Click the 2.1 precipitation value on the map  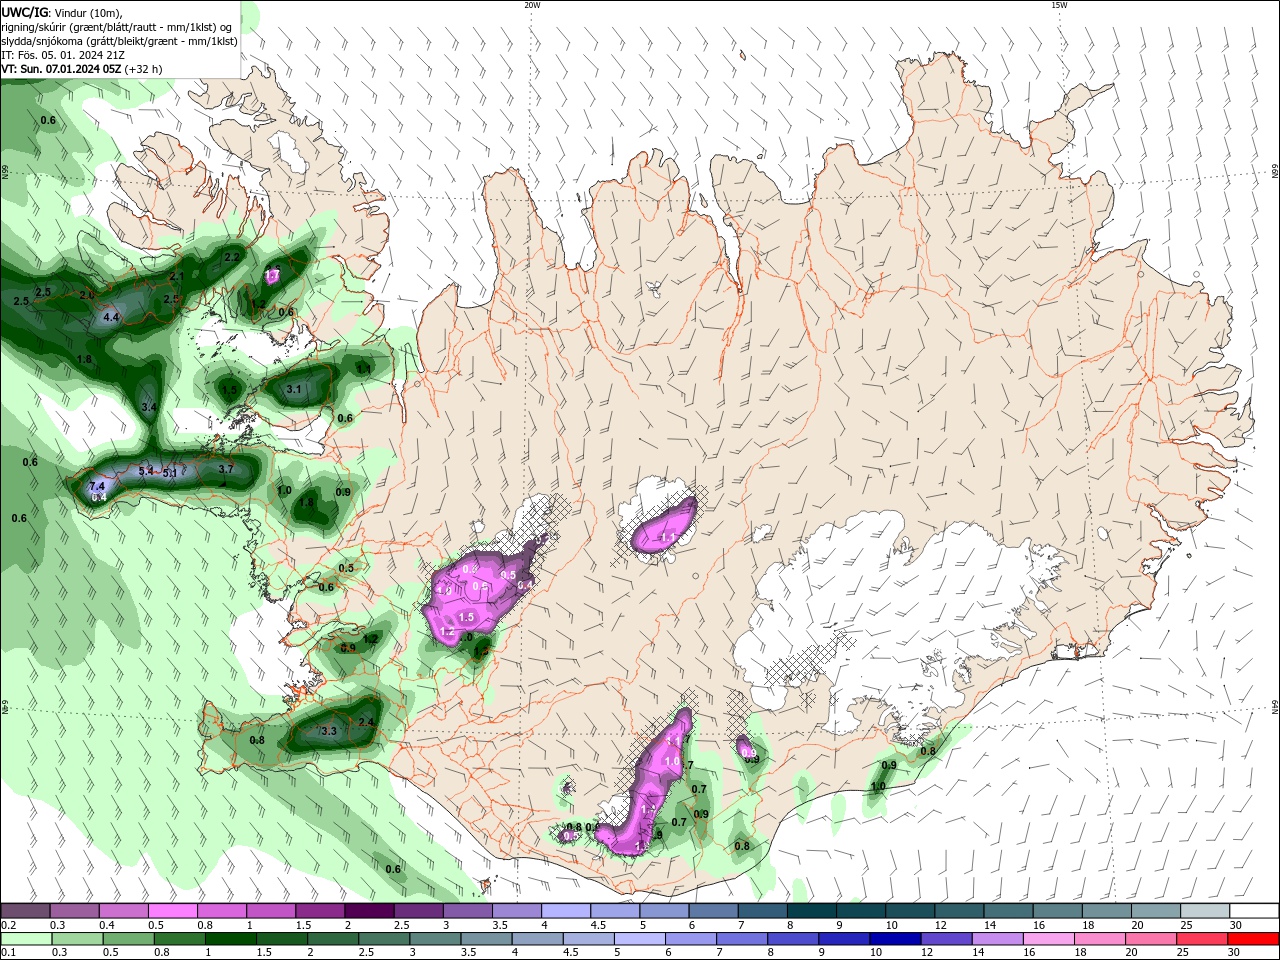[177, 276]
